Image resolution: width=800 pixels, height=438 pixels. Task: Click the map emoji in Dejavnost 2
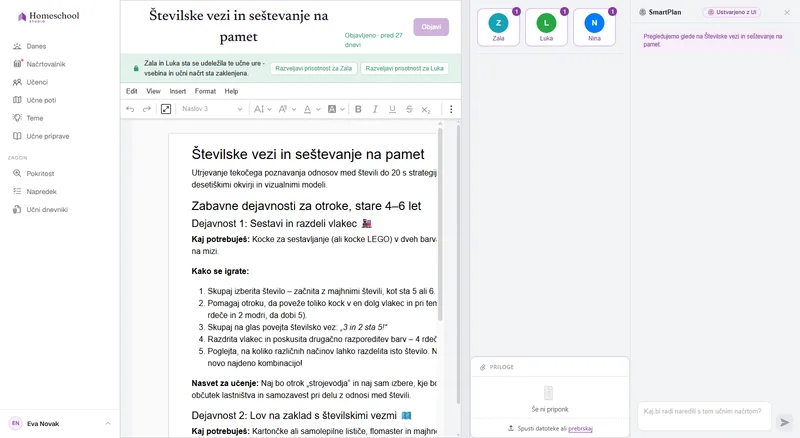[x=406, y=416]
